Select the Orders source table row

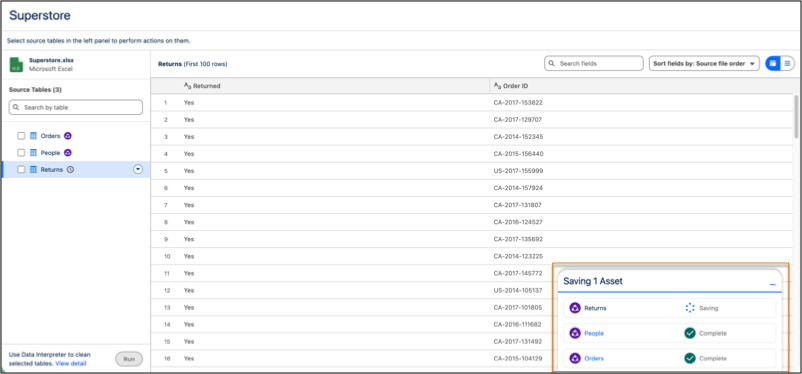[76, 136]
